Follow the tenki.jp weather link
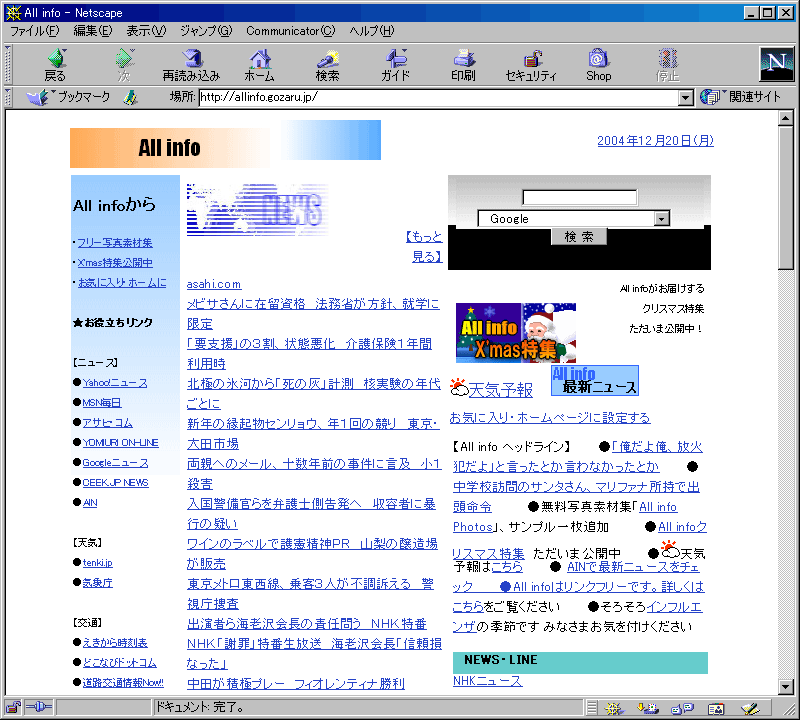Screen dimensions: 800x720 point(97,563)
